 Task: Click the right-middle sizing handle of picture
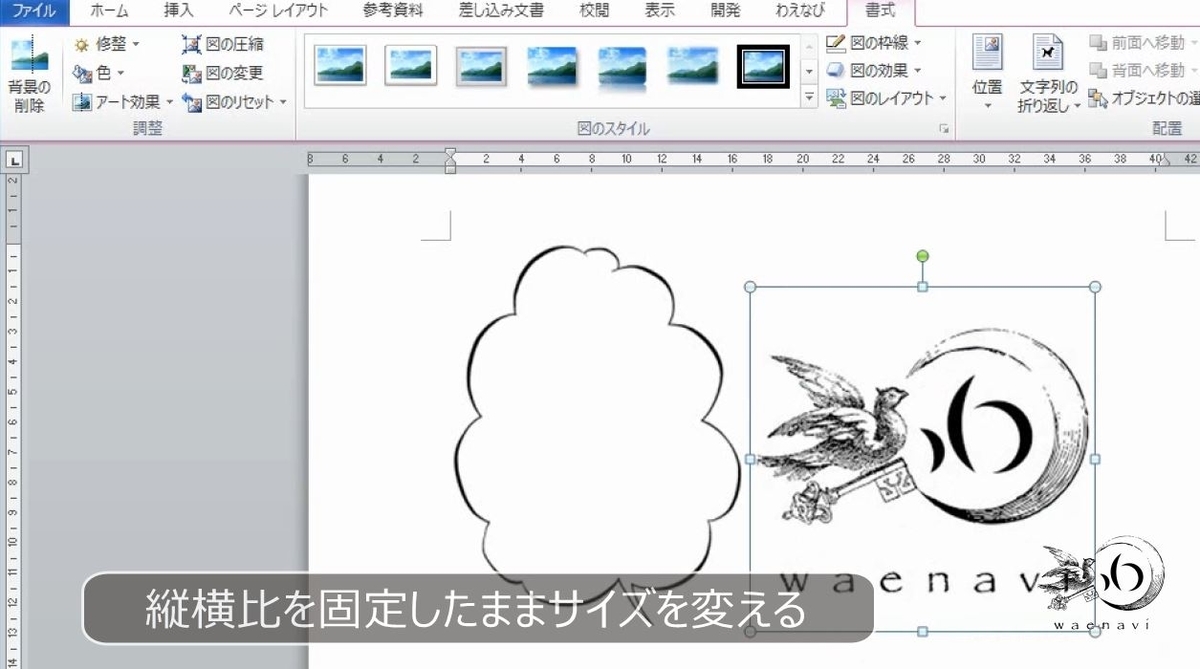(x=1094, y=459)
